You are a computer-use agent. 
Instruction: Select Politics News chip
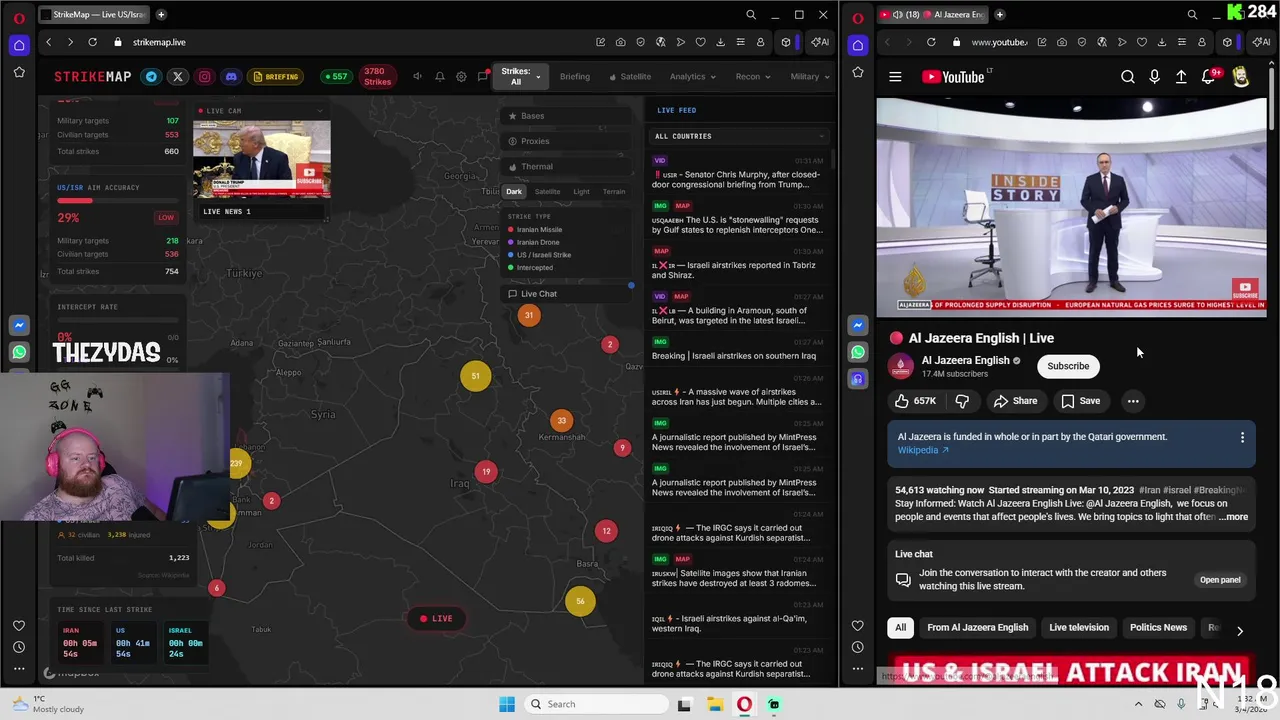coord(1158,628)
